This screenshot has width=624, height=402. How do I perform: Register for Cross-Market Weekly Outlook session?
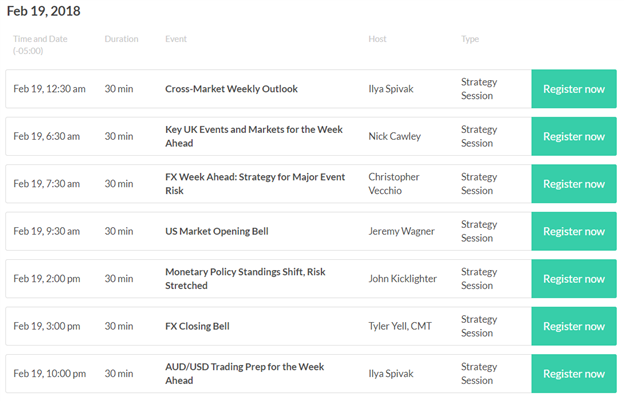(574, 89)
